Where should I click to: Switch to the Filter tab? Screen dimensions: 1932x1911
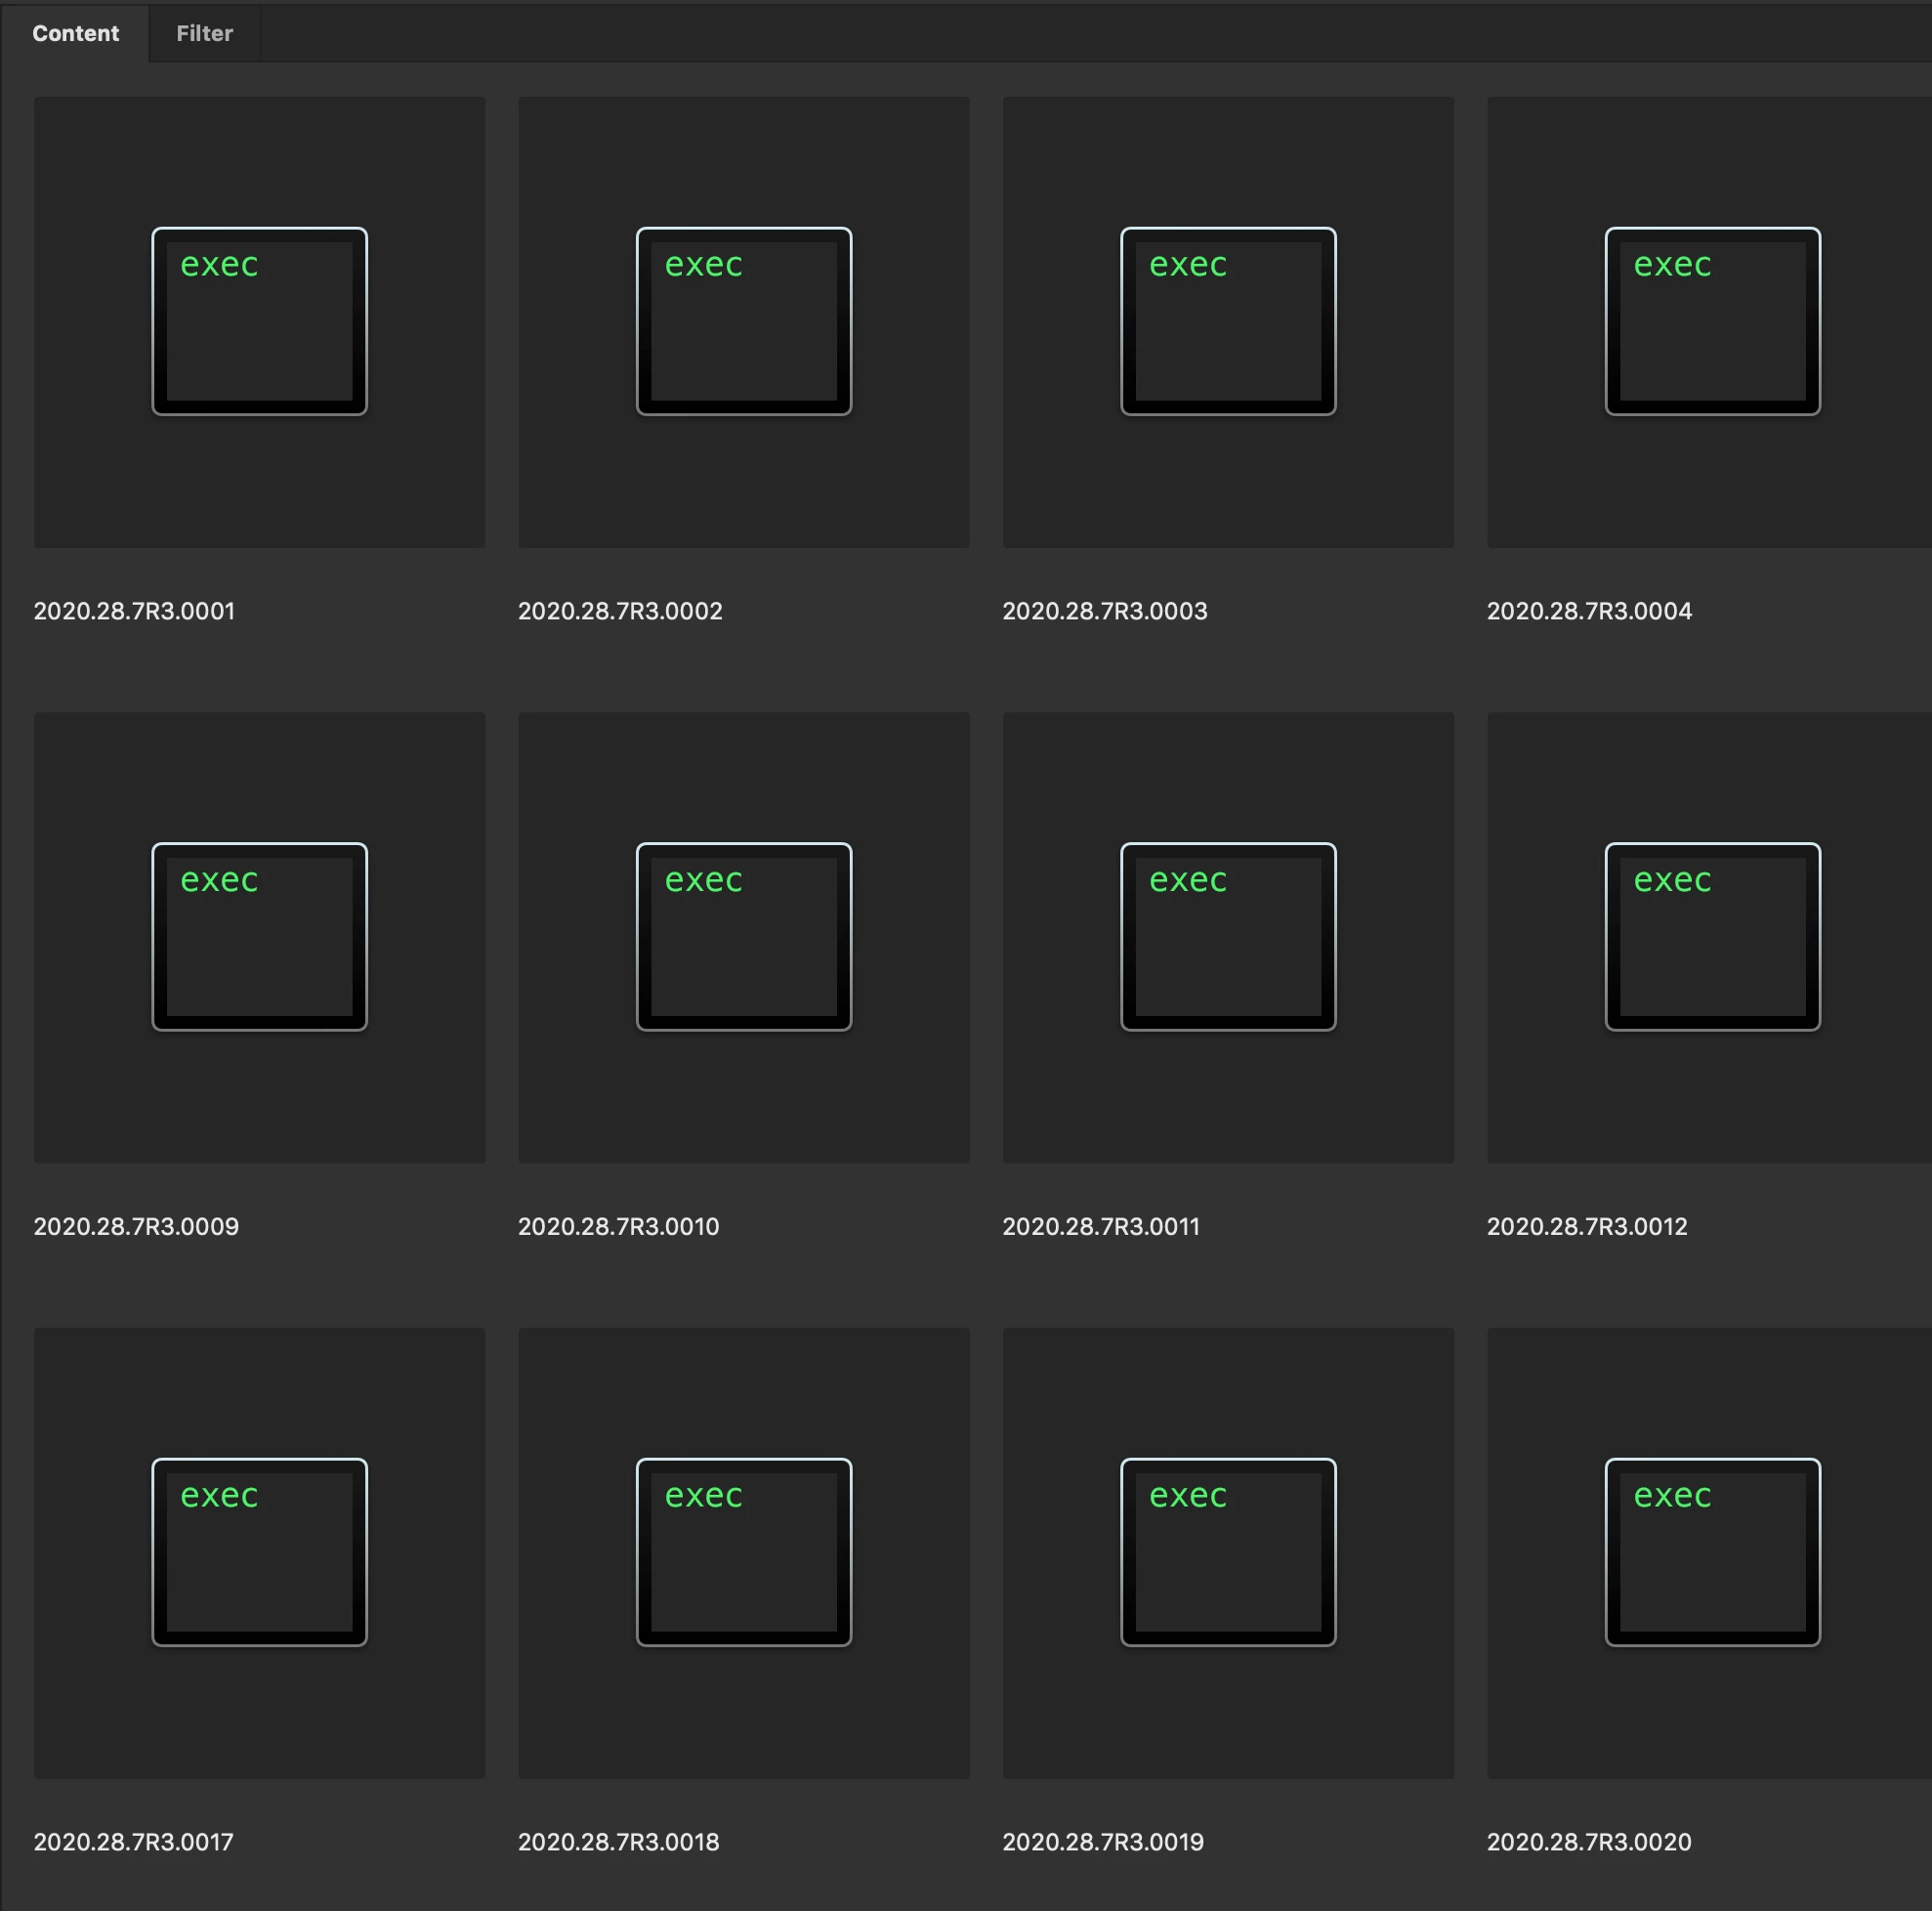(204, 33)
